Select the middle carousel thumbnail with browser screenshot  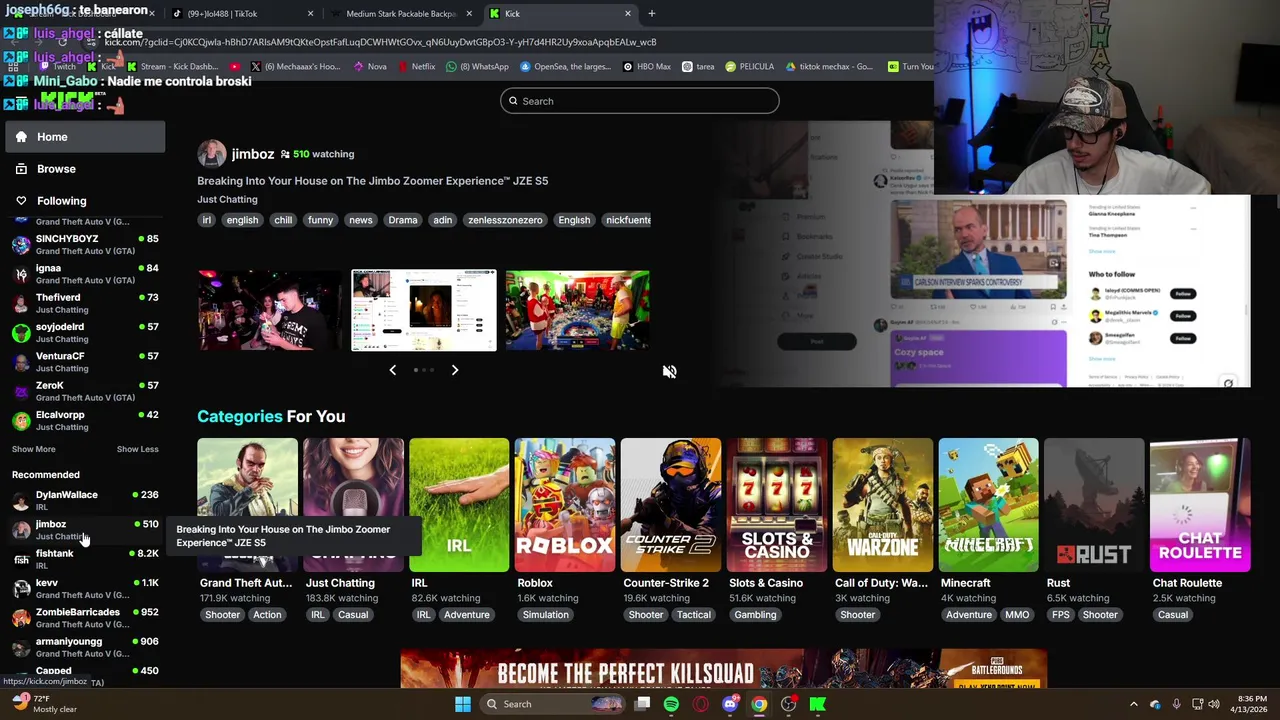[424, 310]
